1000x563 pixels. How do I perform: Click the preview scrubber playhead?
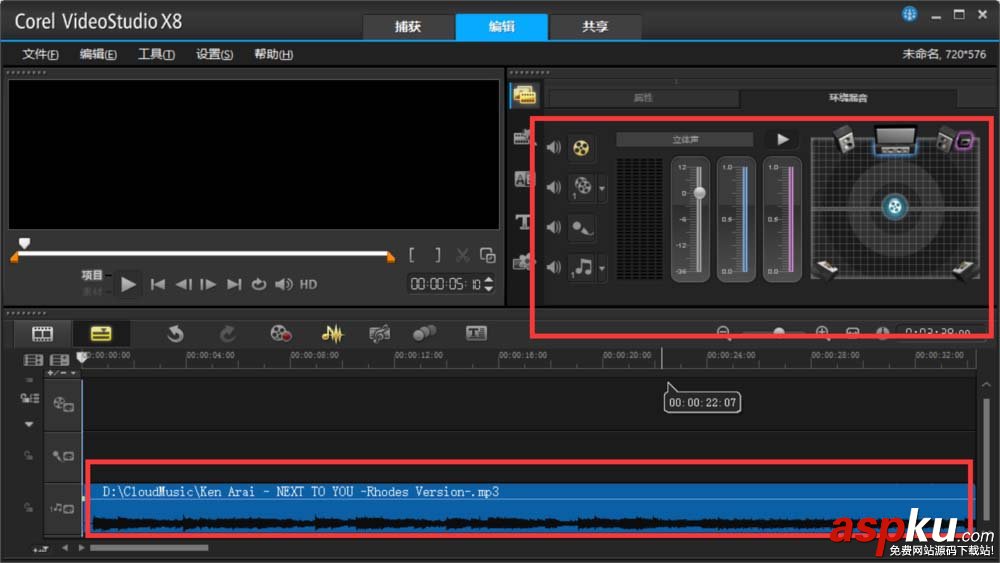[x=24, y=243]
